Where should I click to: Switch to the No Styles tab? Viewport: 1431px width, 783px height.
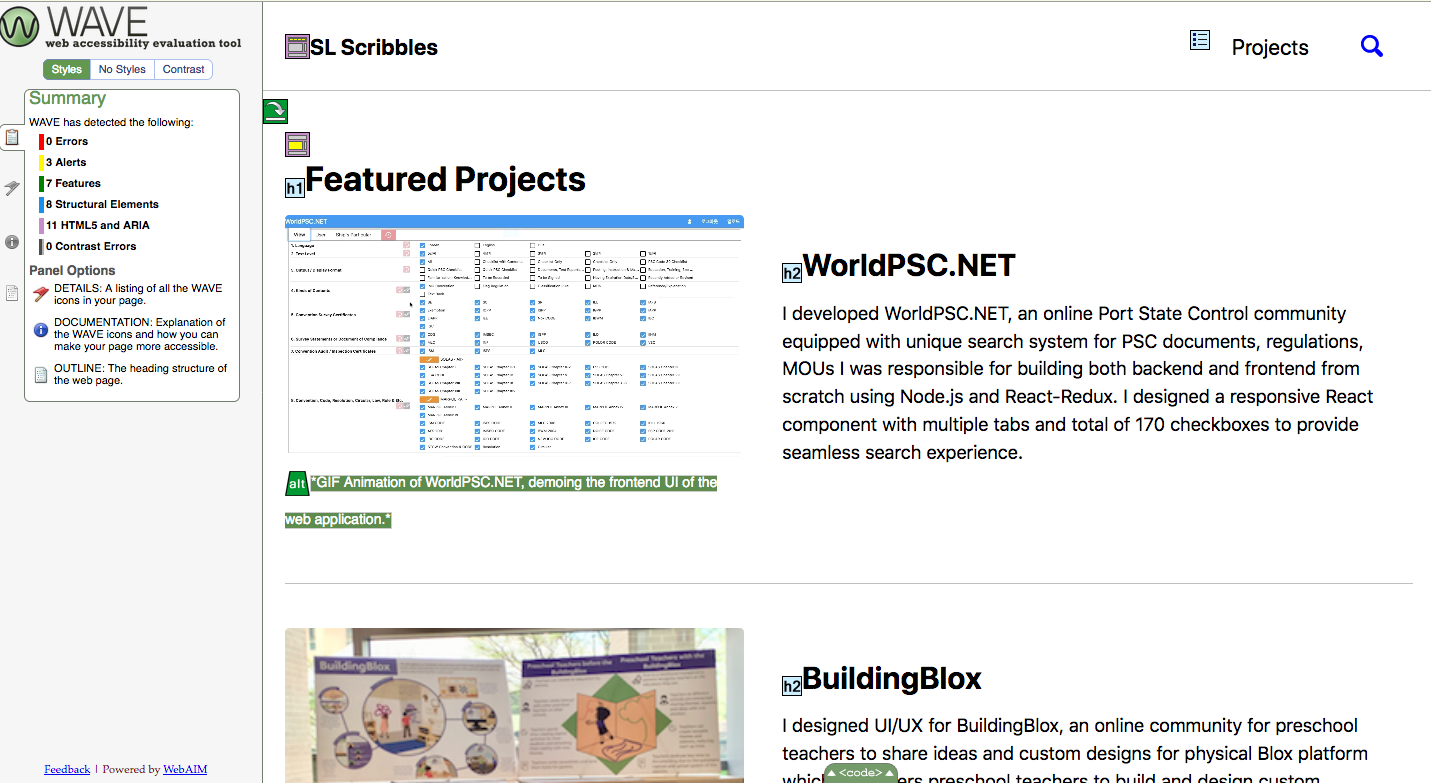click(x=122, y=69)
